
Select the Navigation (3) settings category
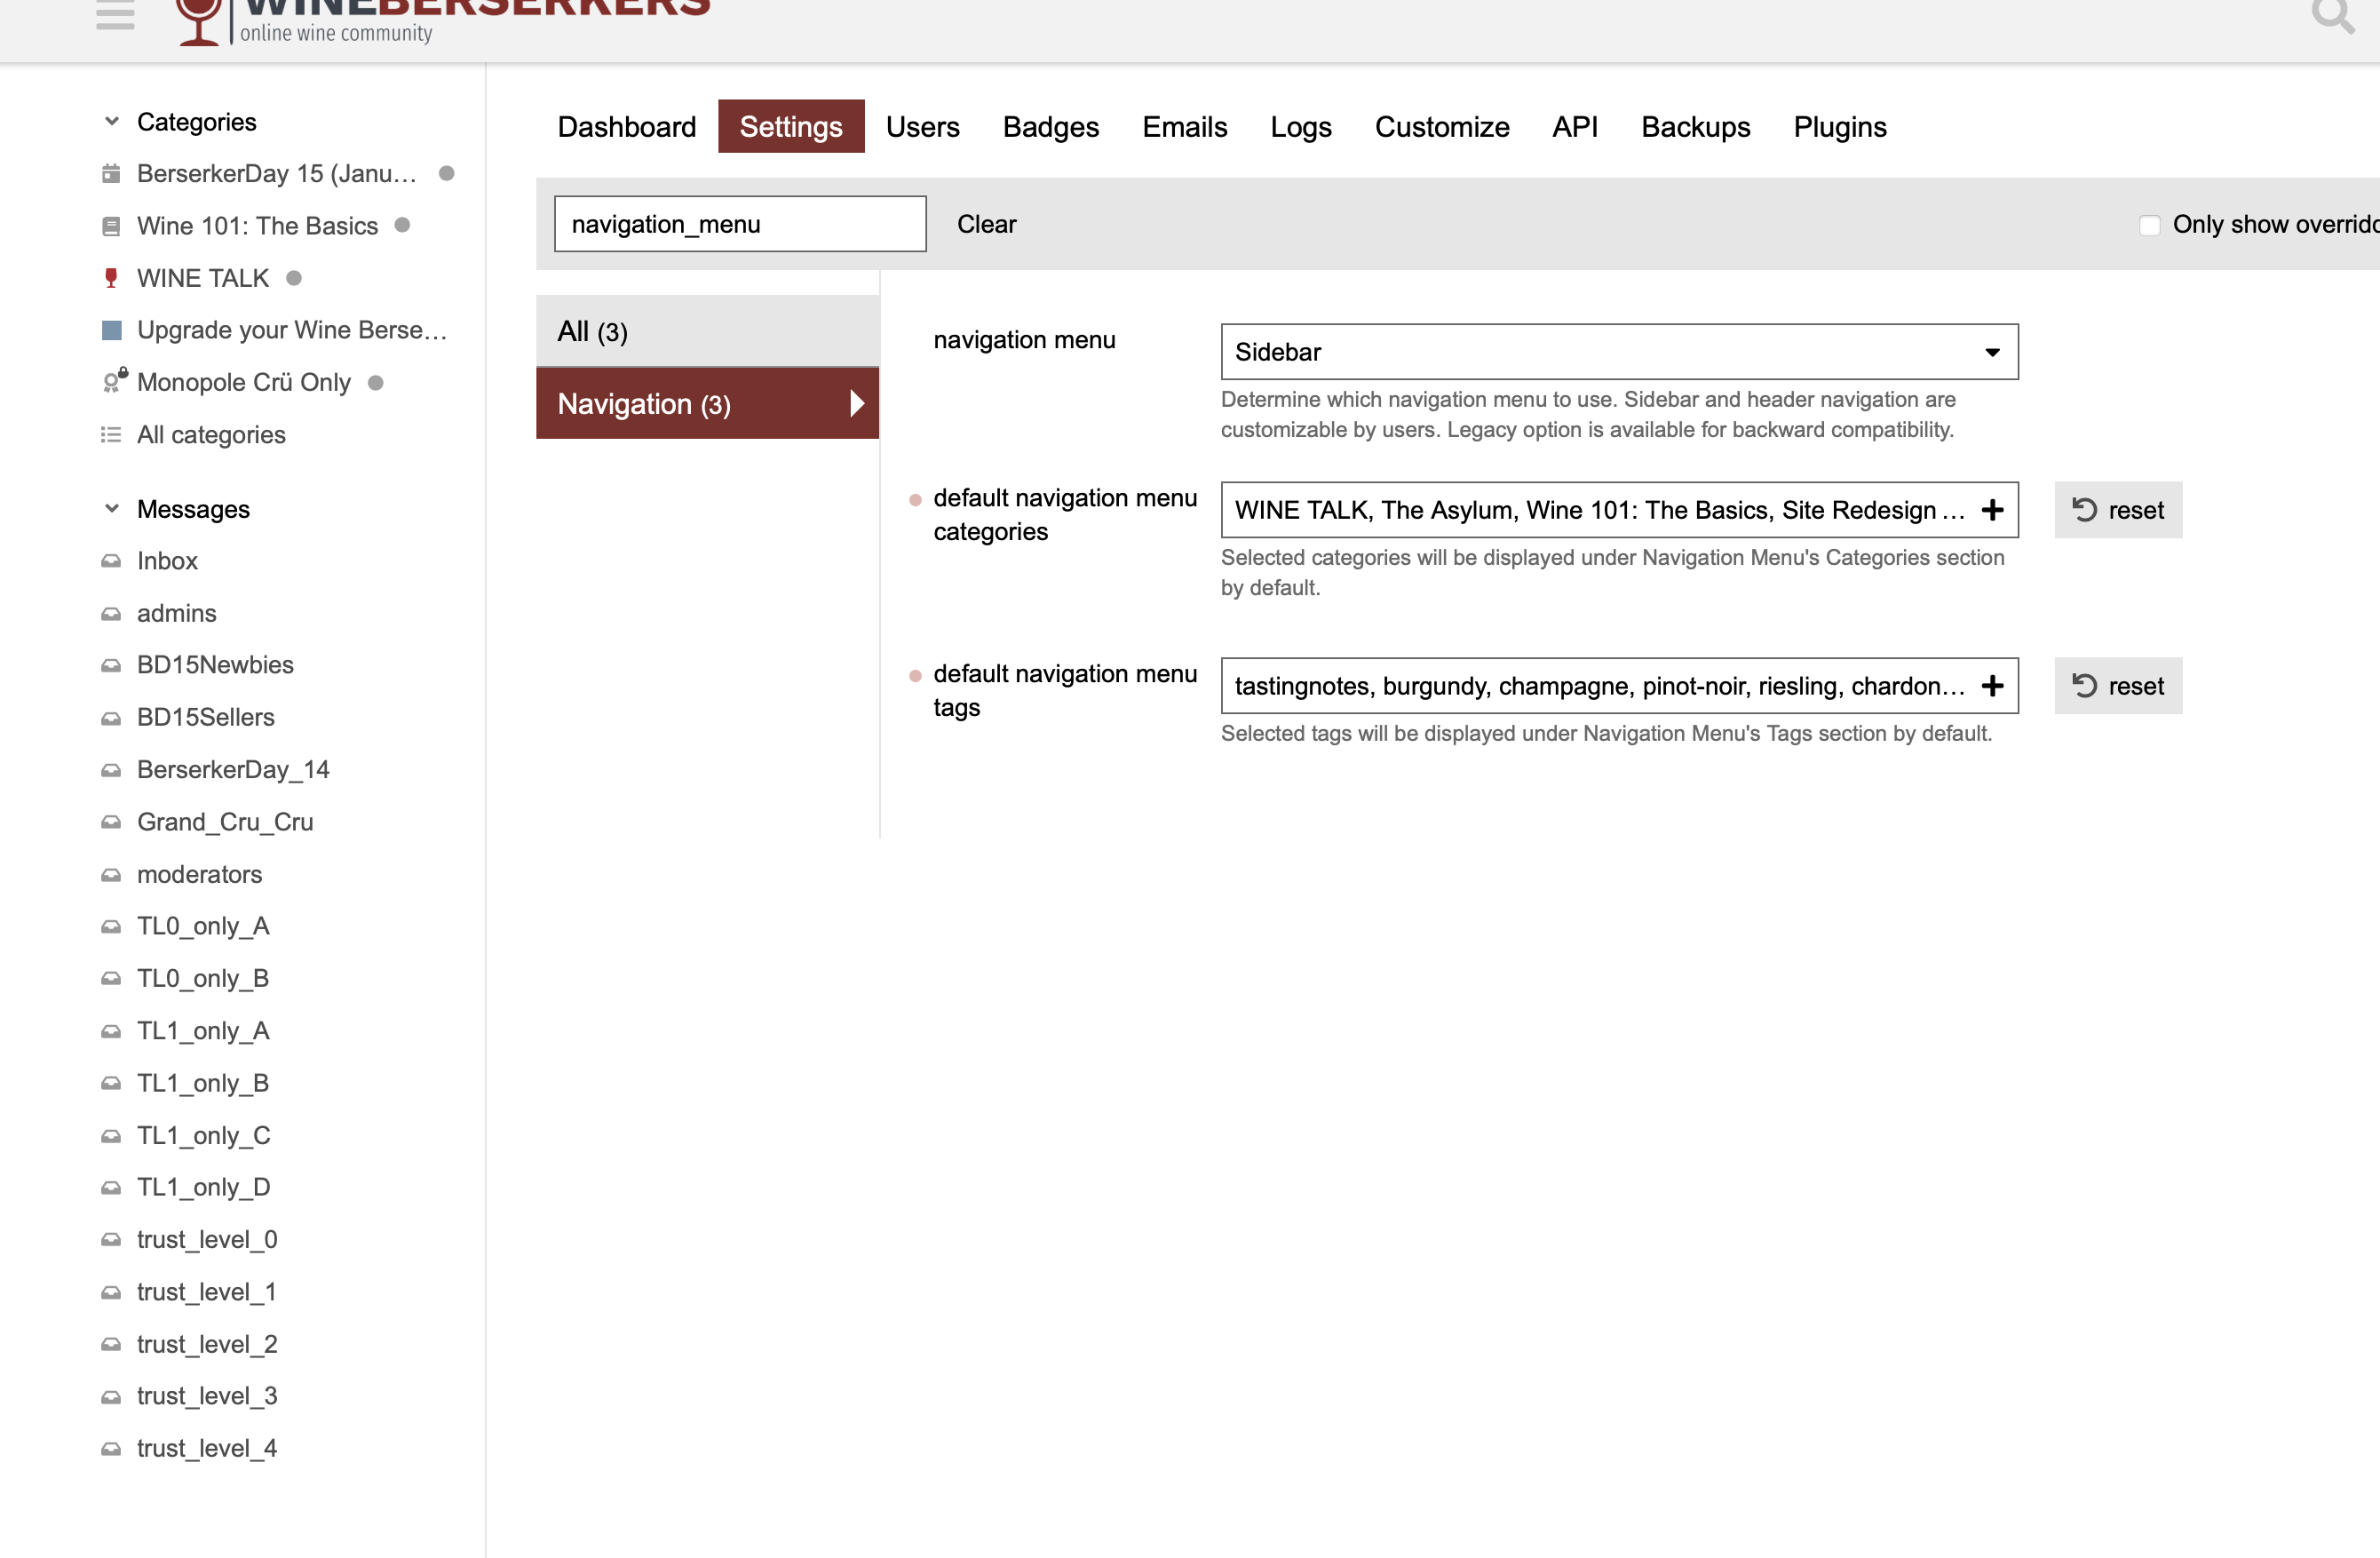click(x=708, y=404)
